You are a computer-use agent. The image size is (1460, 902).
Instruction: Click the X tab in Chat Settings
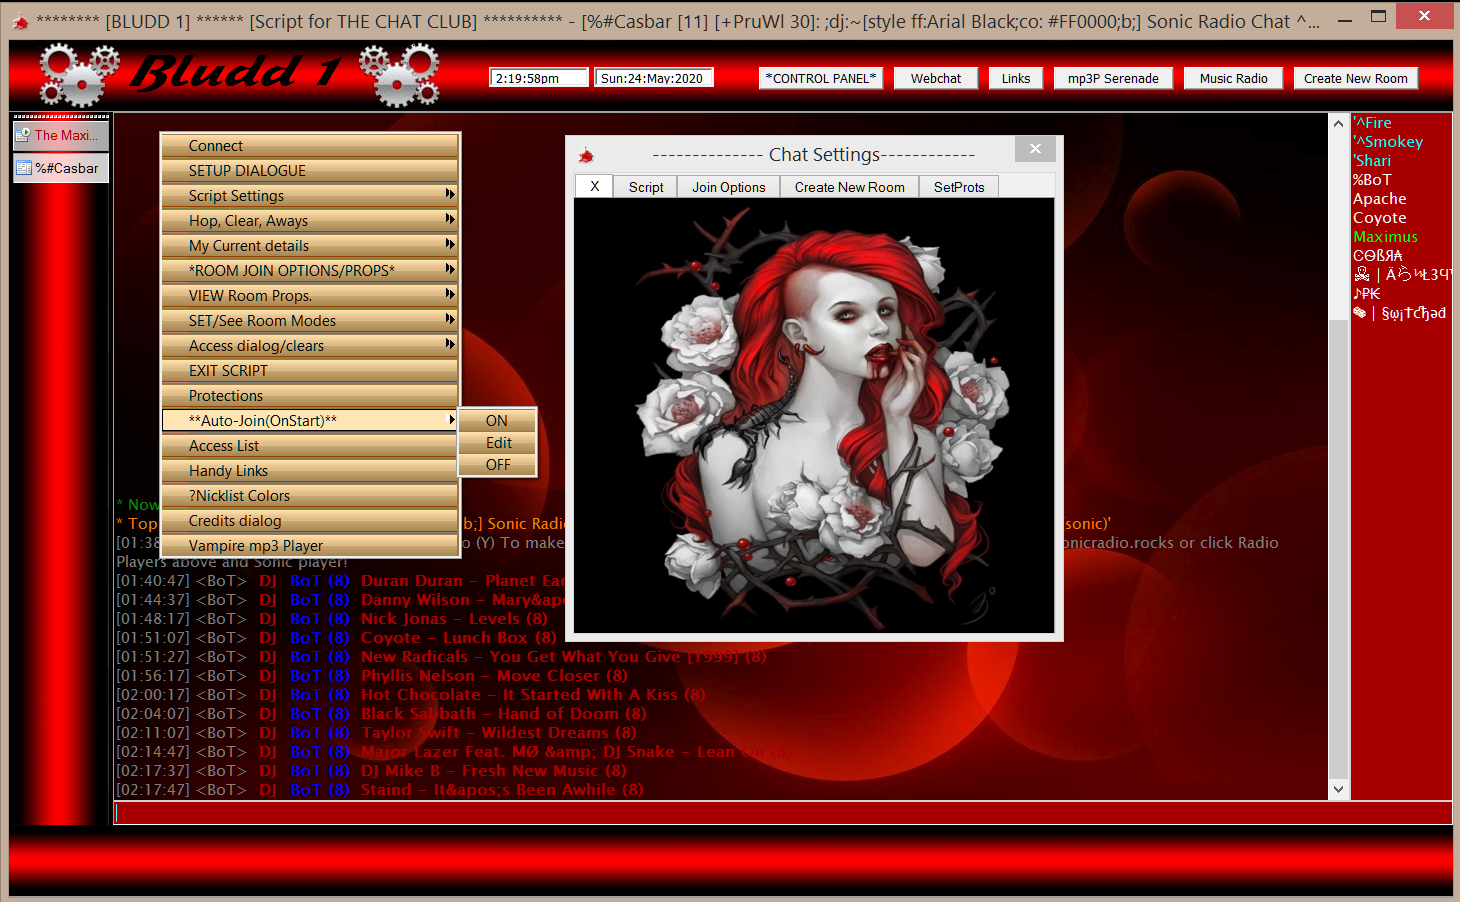[594, 186]
